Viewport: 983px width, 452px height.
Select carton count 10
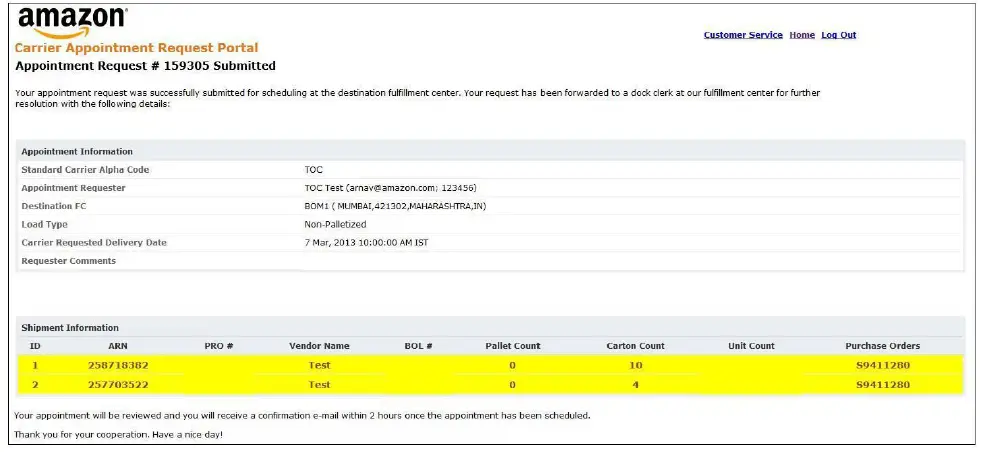[x=636, y=365]
